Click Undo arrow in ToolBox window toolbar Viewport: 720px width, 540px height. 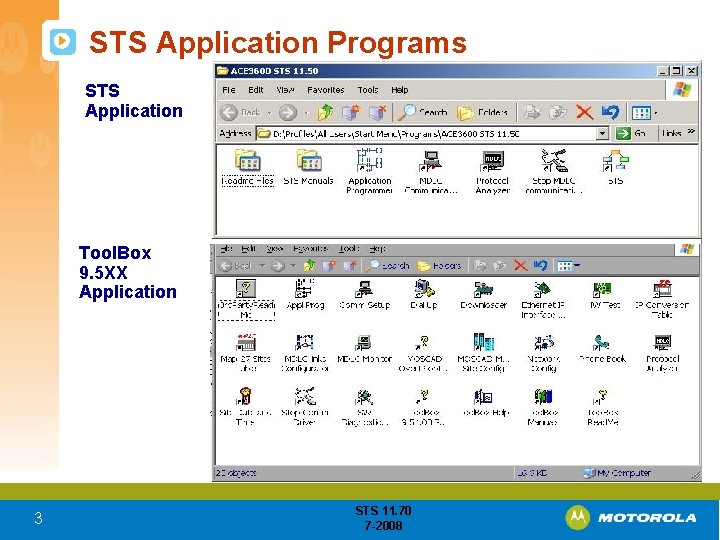(540, 265)
